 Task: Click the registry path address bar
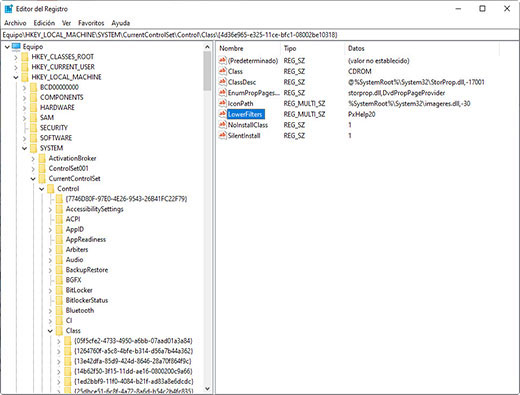click(260, 35)
